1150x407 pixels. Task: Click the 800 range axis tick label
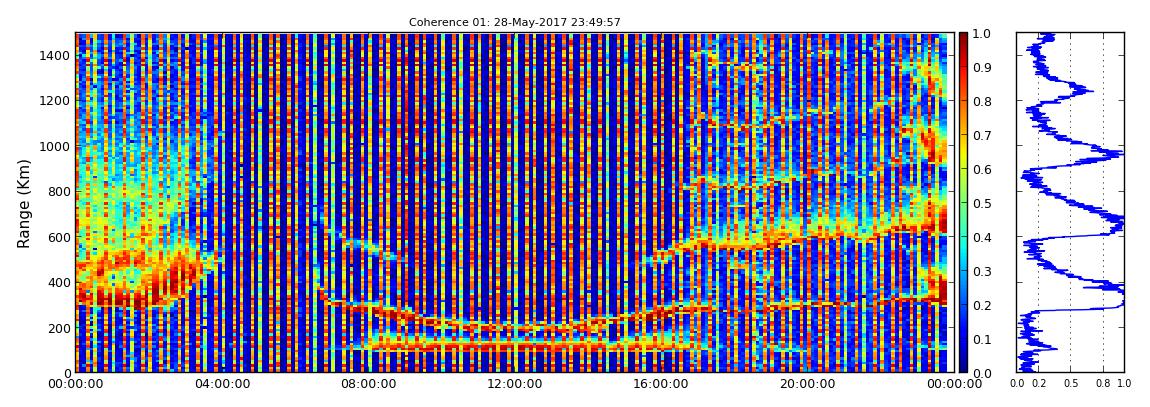tap(59, 192)
